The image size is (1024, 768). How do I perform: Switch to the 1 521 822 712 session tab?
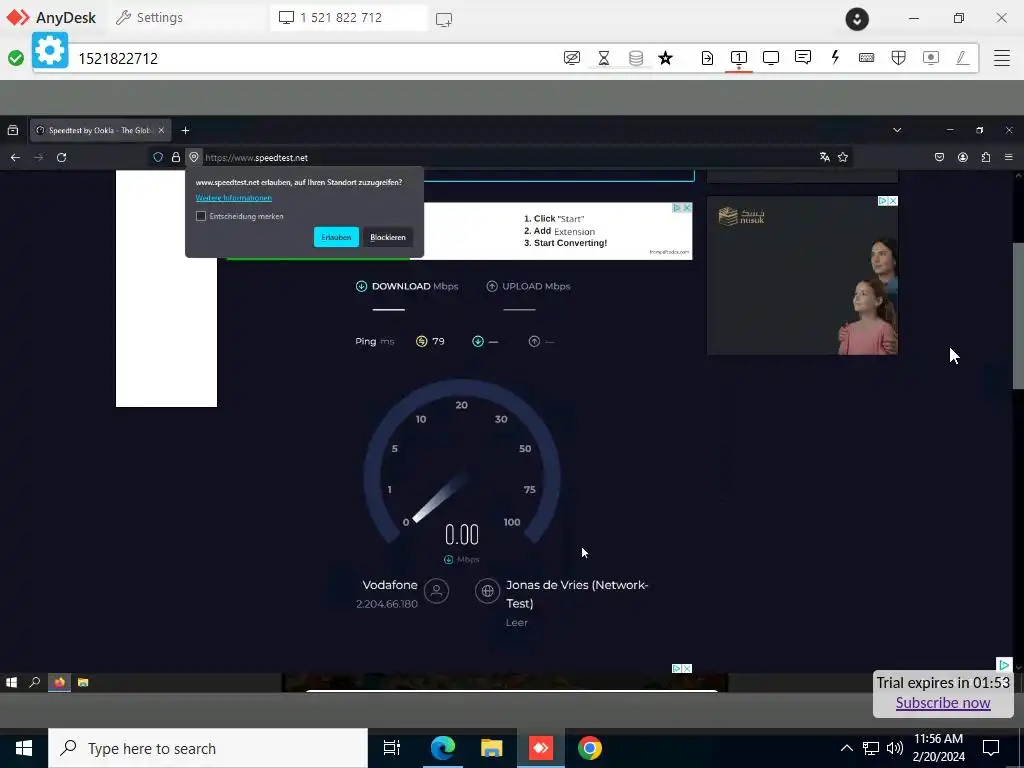coord(349,18)
